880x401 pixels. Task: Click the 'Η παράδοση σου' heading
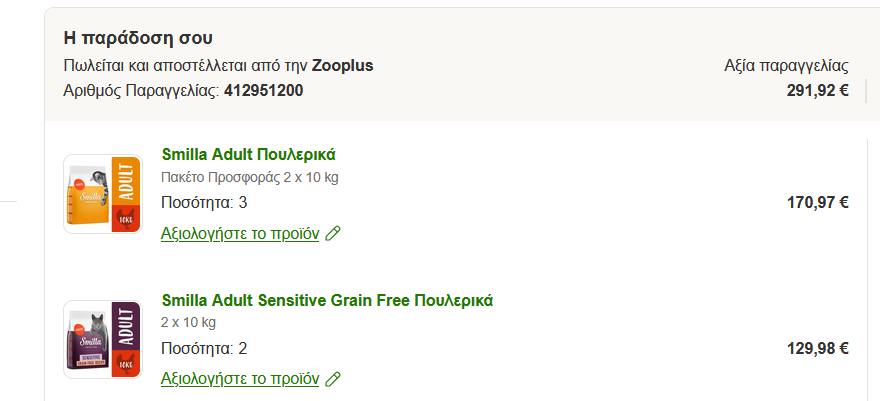click(x=137, y=39)
